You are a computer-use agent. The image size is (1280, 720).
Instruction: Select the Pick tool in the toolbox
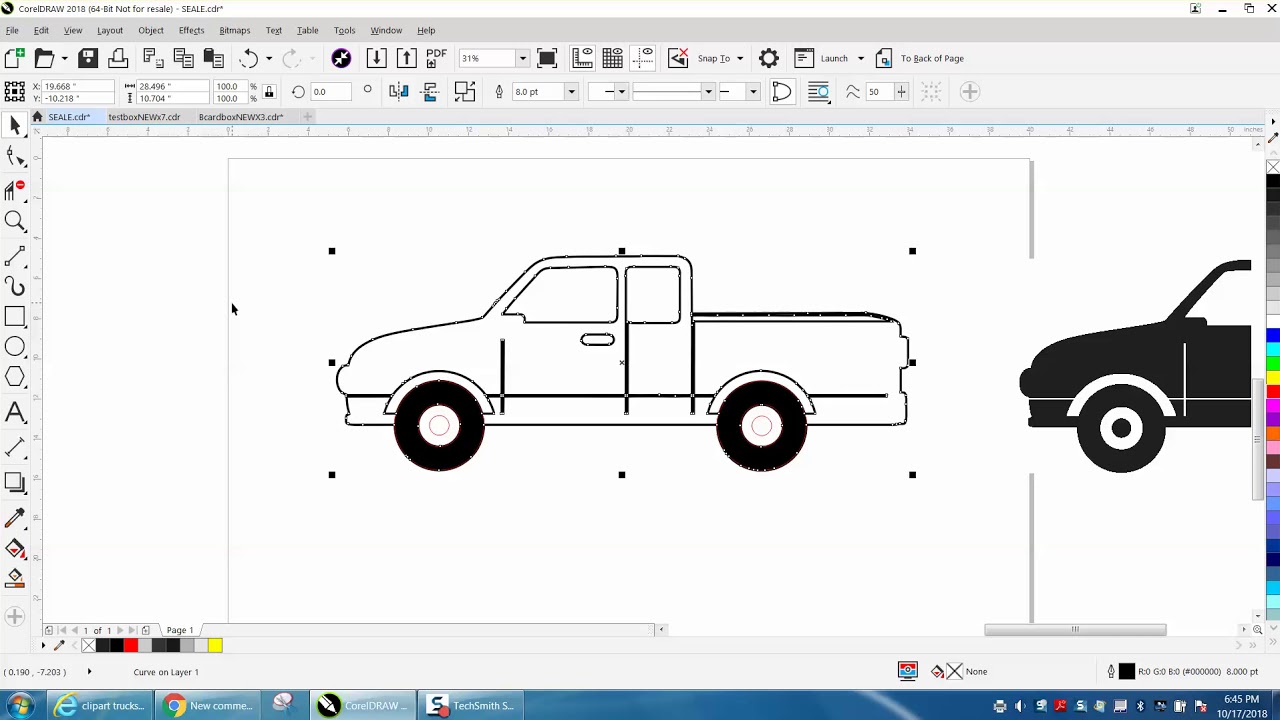coord(15,125)
